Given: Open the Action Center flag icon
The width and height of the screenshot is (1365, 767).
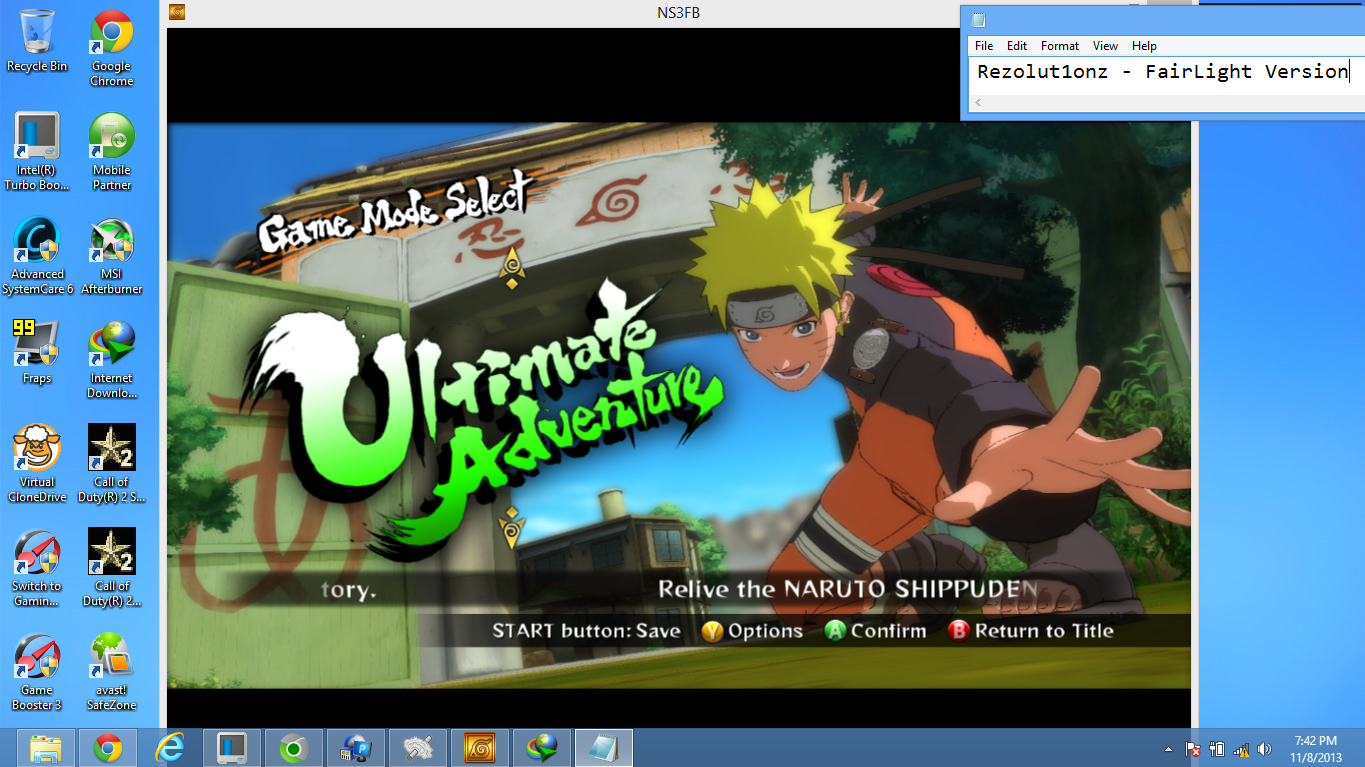Looking at the screenshot, I should click(1192, 749).
